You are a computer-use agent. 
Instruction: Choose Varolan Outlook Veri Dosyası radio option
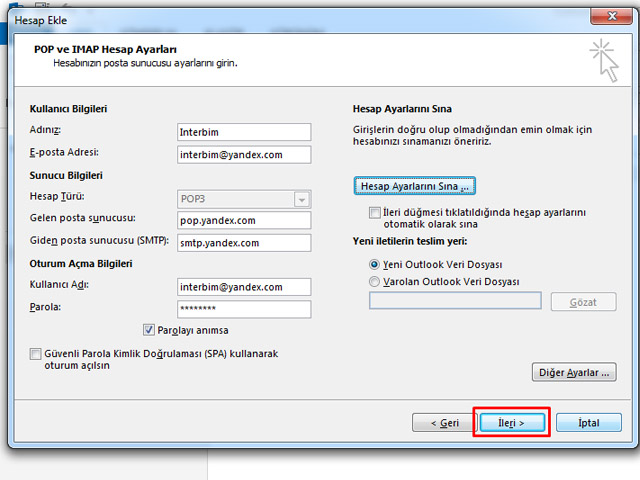pos(375,282)
